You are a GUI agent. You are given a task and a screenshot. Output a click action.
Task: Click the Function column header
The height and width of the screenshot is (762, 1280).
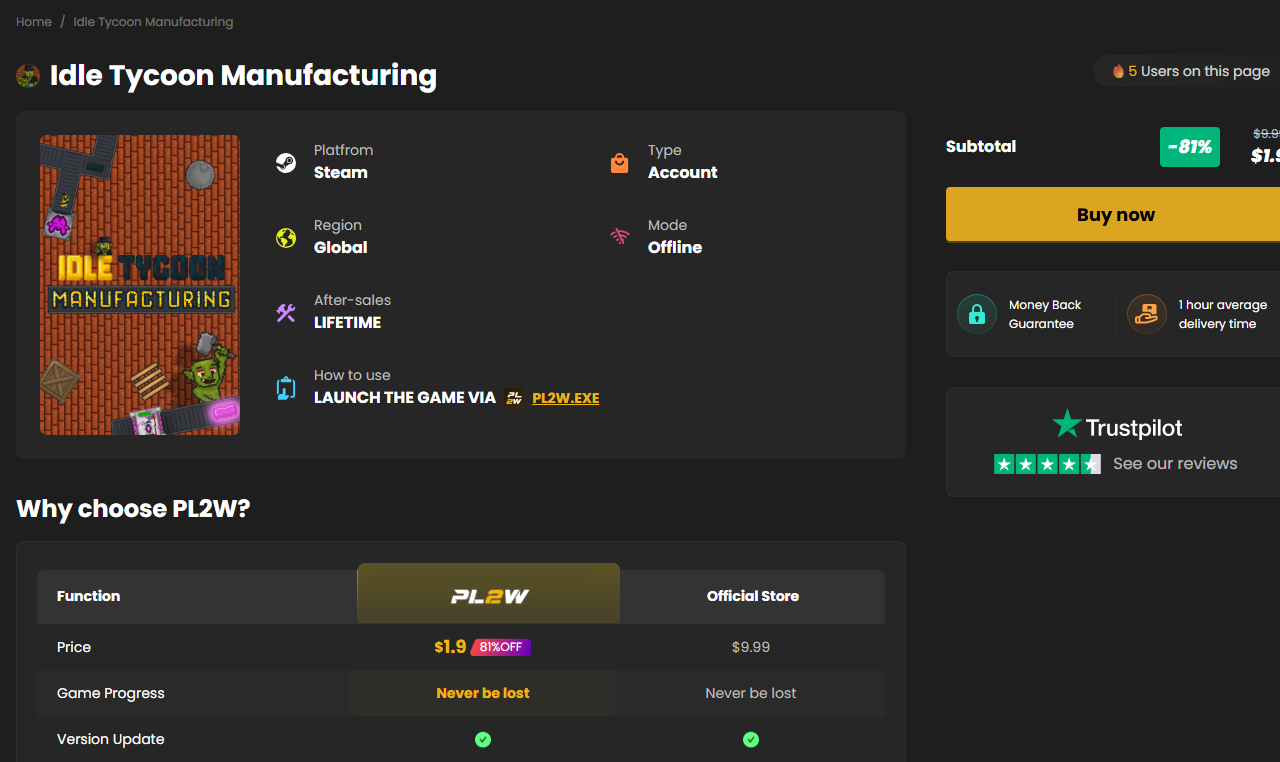pos(88,596)
